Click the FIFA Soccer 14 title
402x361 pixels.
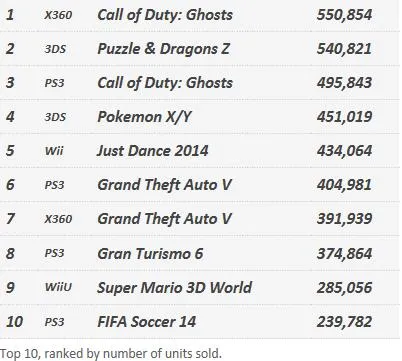(x=147, y=322)
